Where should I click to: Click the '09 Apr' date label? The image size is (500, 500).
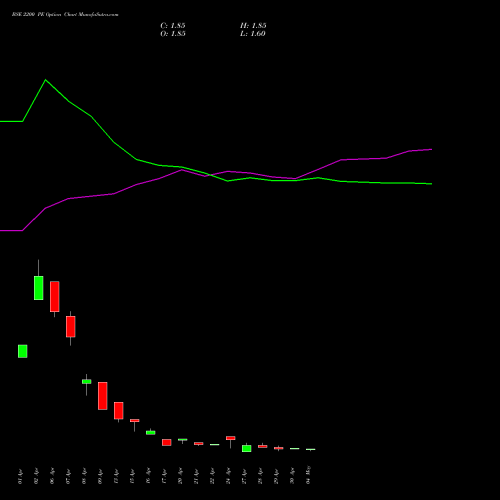click(100, 476)
